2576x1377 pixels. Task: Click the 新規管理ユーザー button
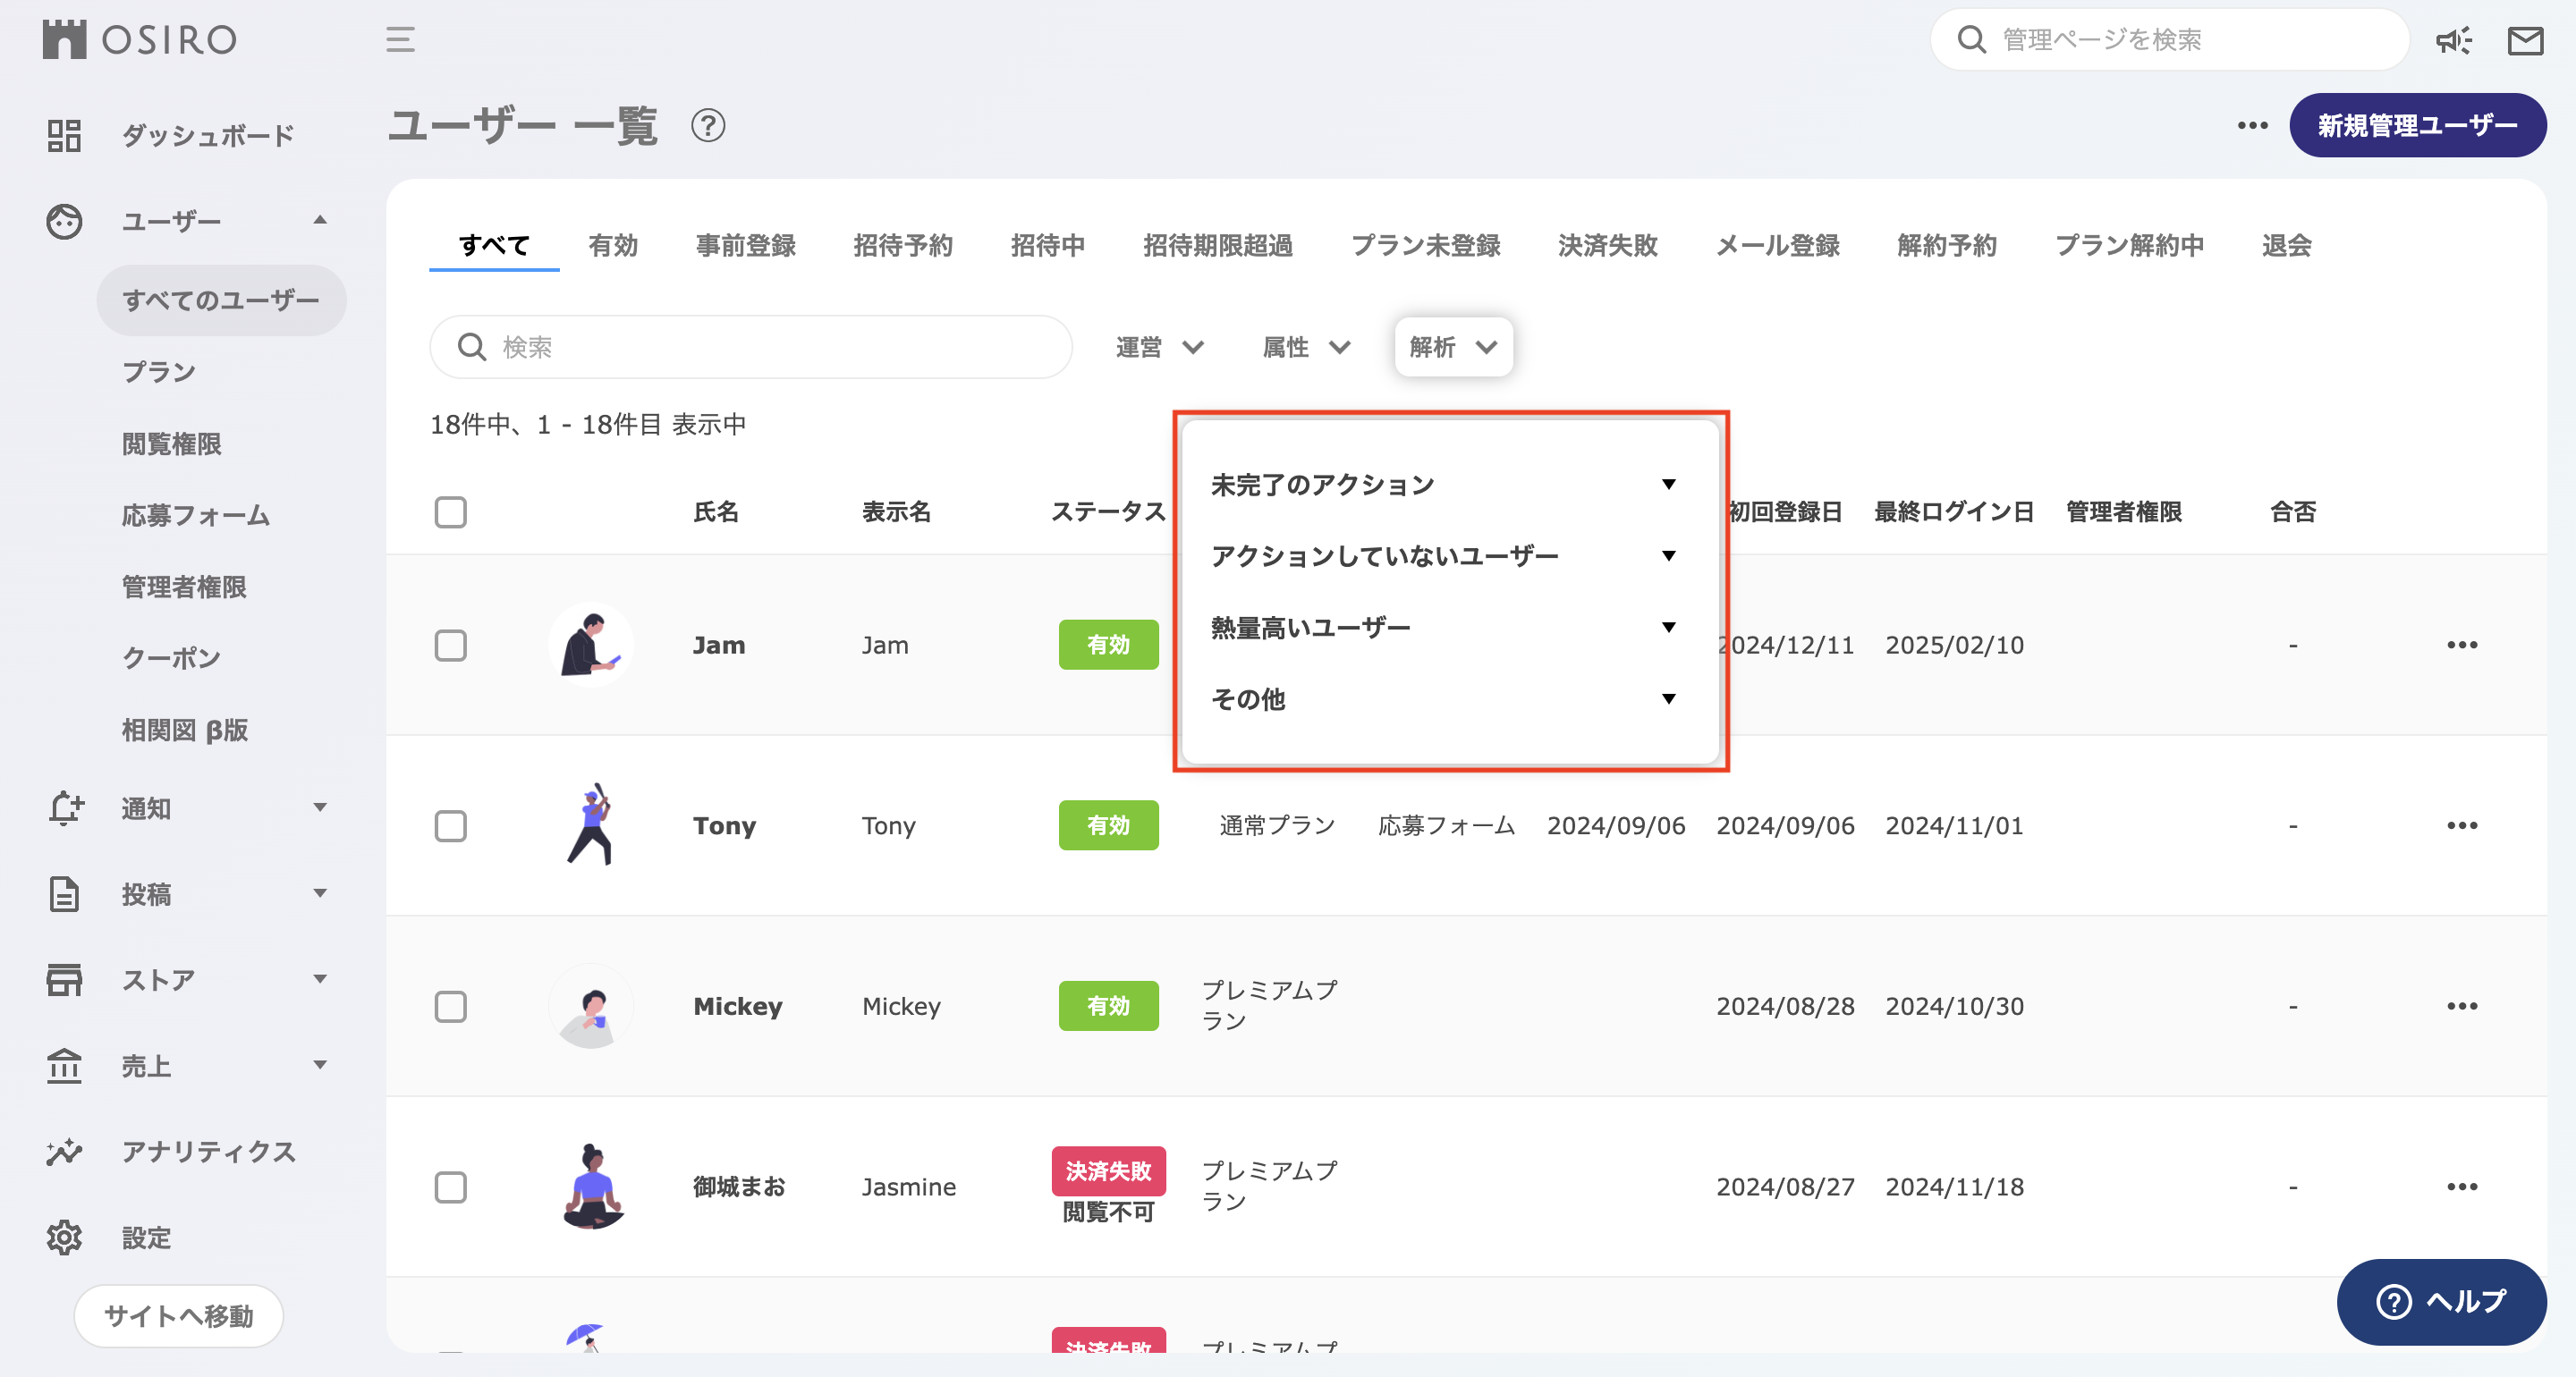(2417, 126)
